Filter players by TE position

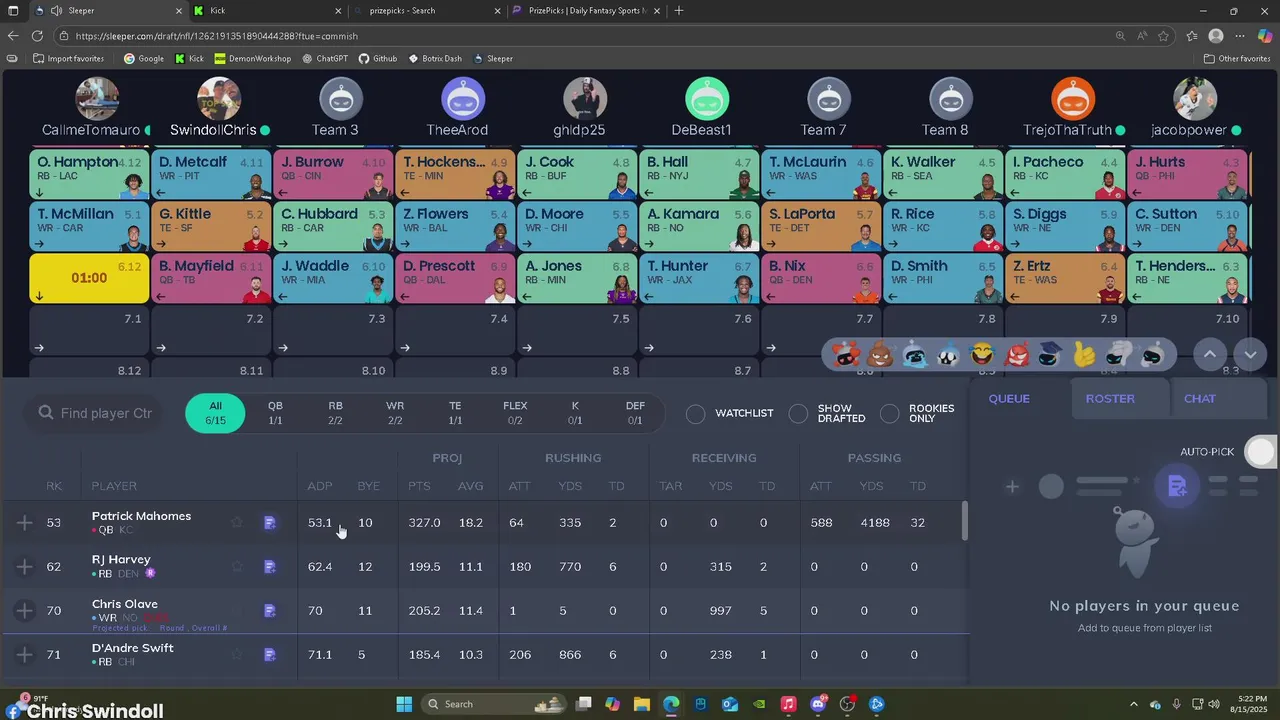click(455, 413)
